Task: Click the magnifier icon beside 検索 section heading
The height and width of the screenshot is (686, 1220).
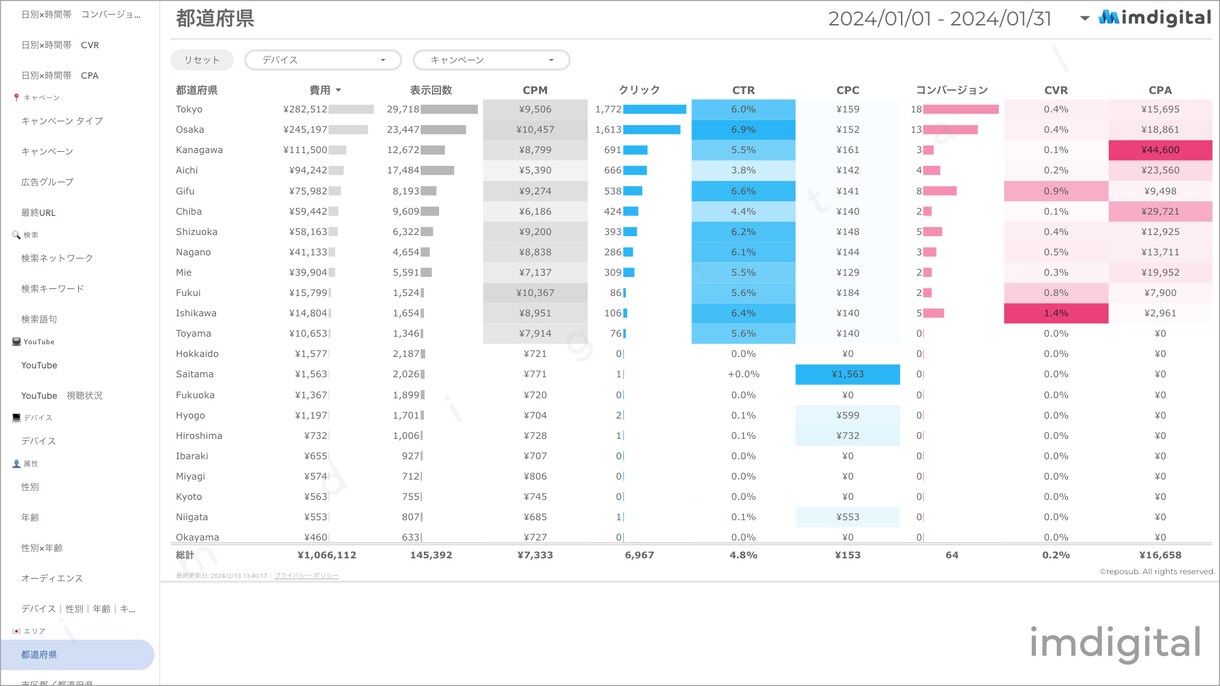Action: click(16, 235)
